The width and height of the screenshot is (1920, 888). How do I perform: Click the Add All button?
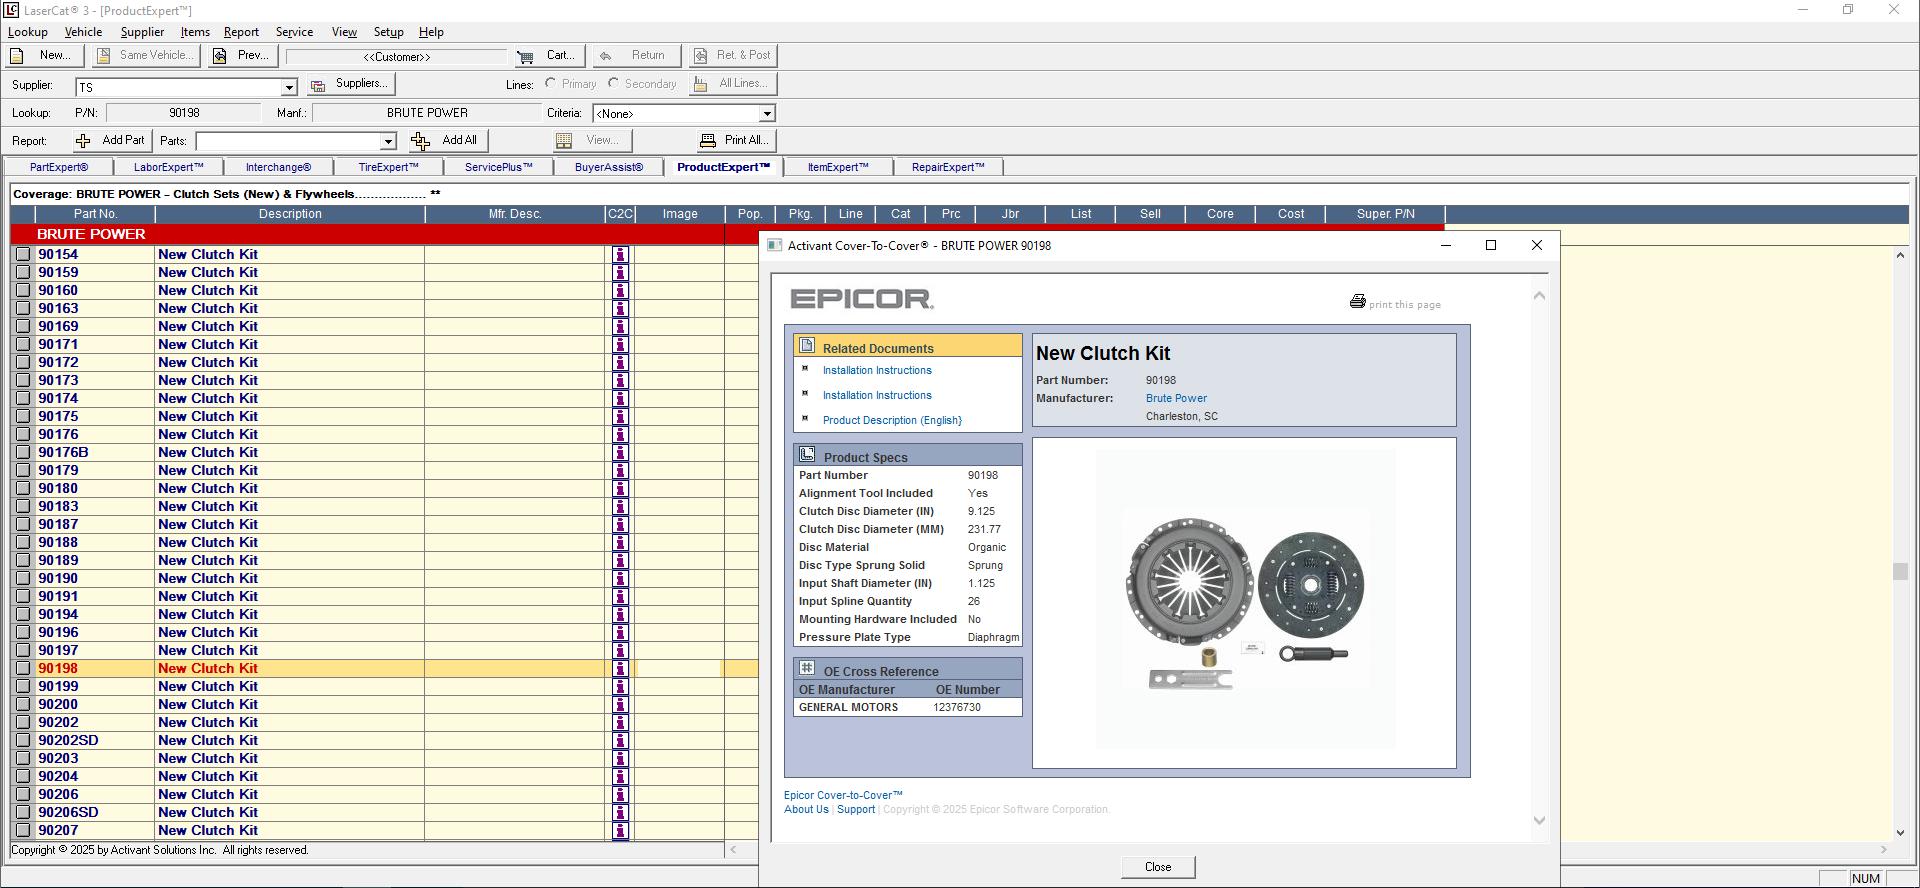coord(446,141)
